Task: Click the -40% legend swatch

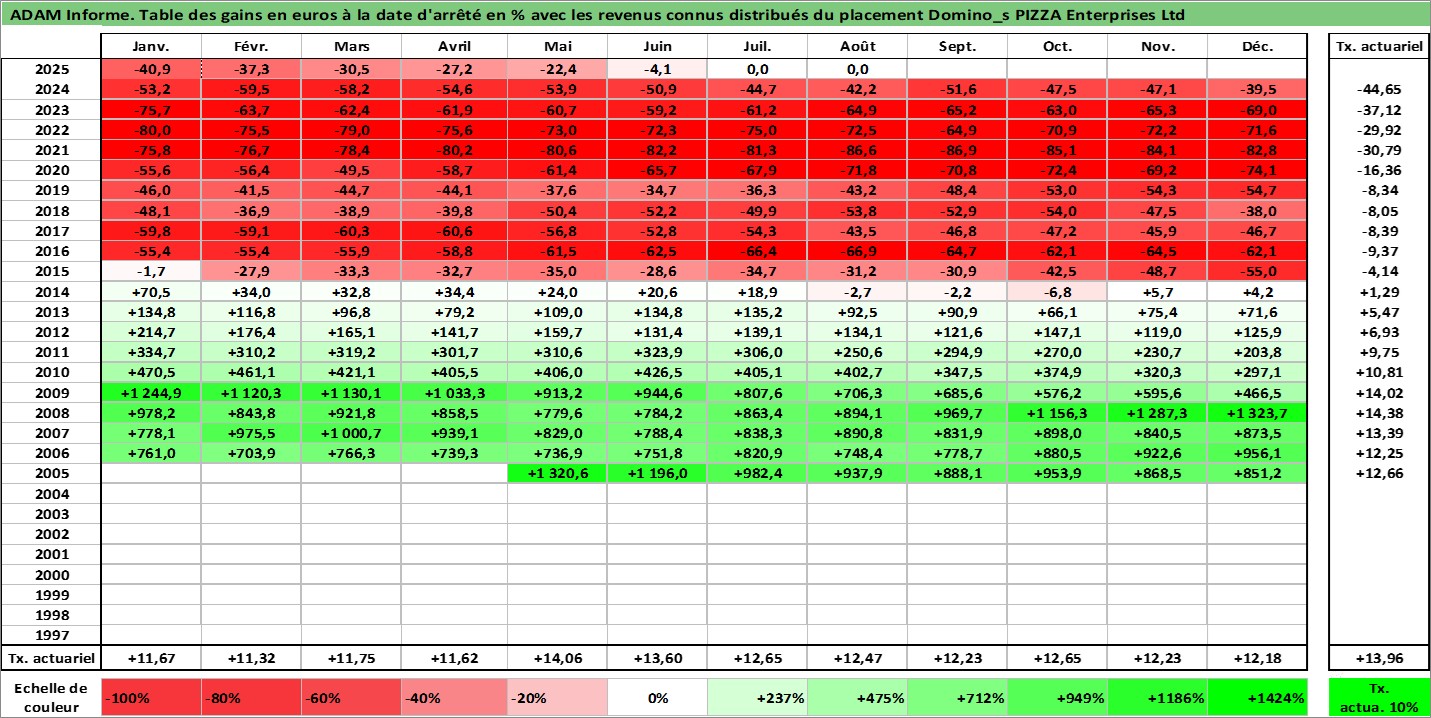Action: pyautogui.click(x=453, y=697)
